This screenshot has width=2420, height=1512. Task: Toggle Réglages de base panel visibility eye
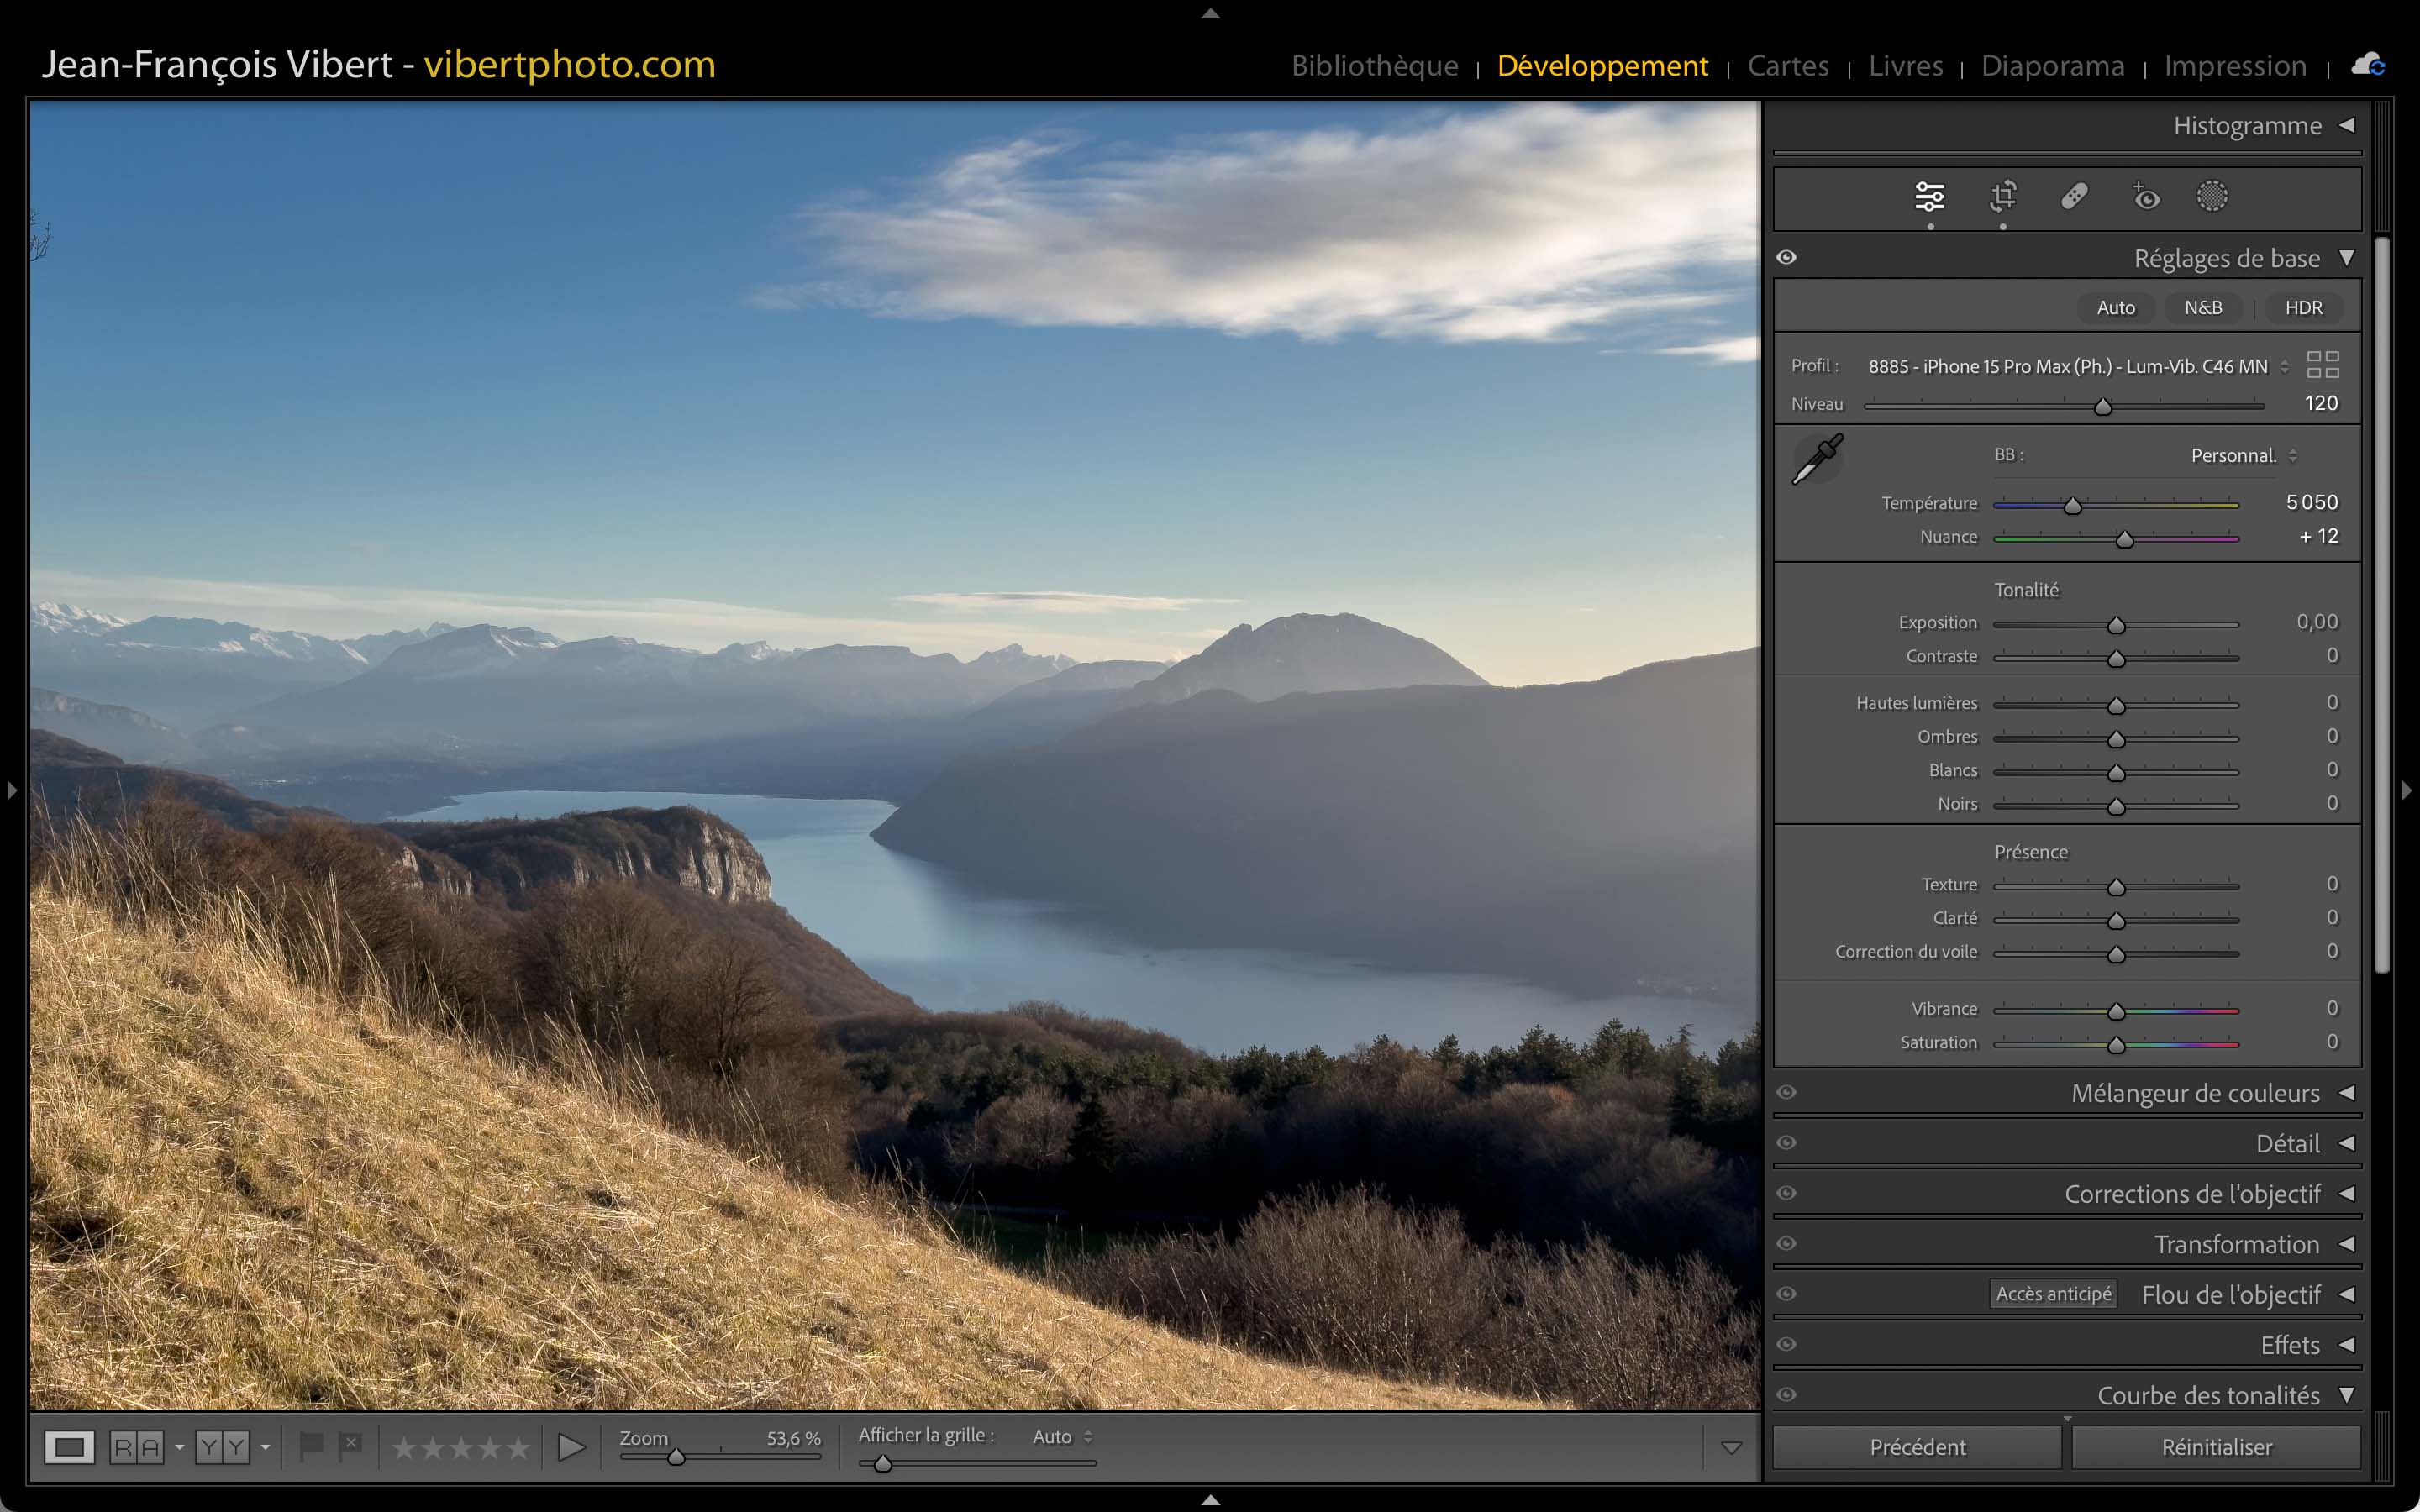click(1787, 258)
